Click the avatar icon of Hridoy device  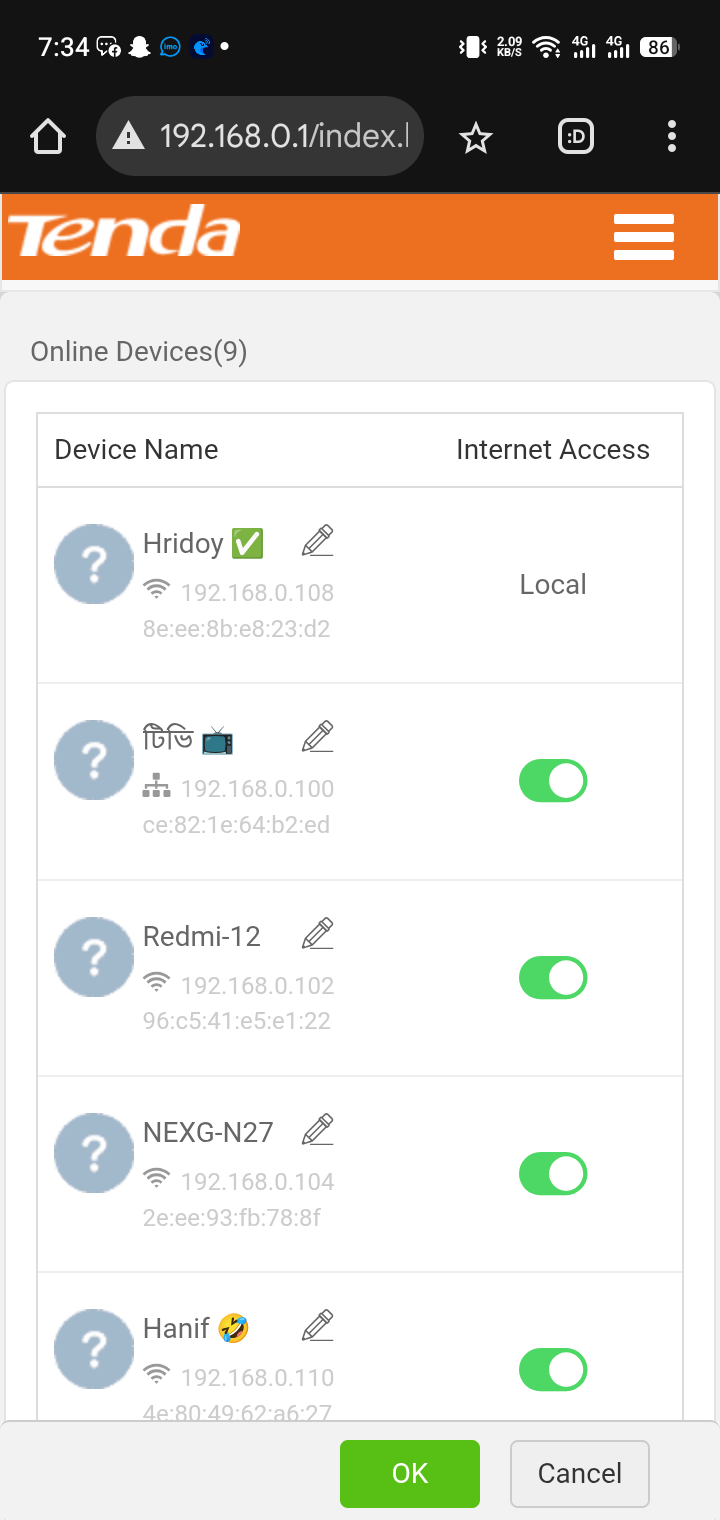(x=94, y=564)
